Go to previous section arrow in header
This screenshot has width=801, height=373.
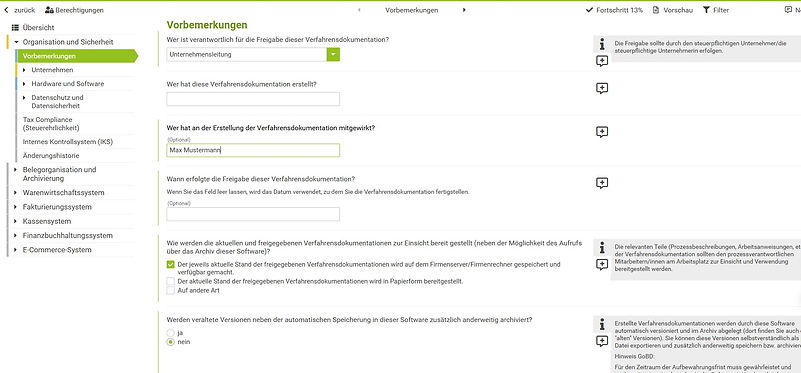coord(359,10)
